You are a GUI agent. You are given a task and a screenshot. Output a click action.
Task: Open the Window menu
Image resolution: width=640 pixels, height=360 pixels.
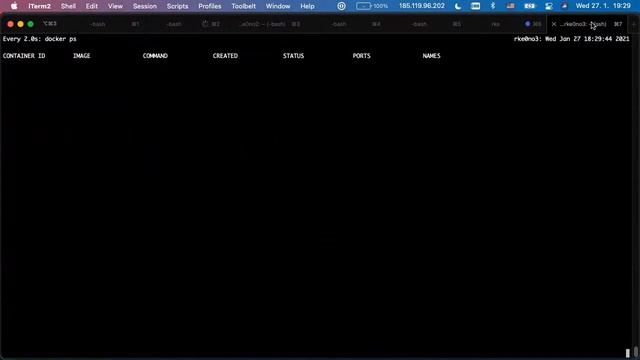(278, 6)
